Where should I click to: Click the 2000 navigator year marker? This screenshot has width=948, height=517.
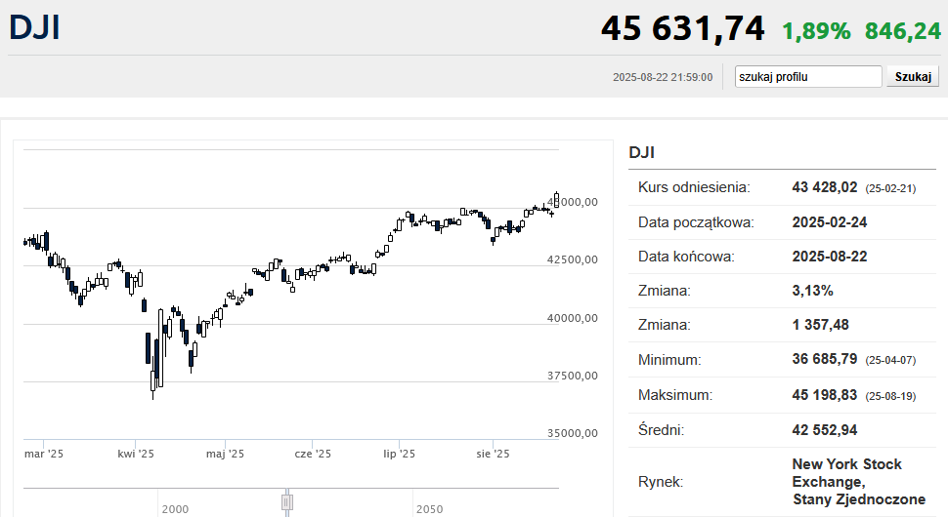coord(175,509)
